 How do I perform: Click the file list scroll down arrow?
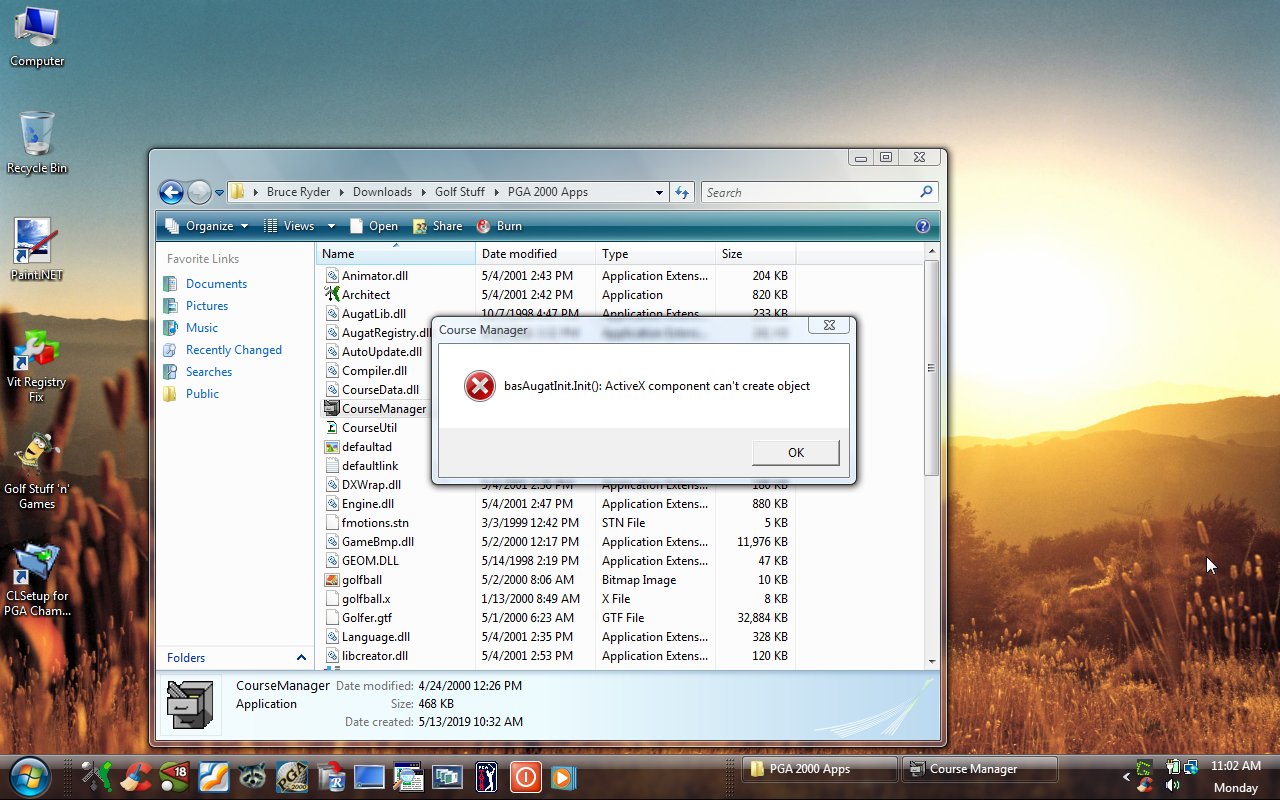[x=932, y=661]
